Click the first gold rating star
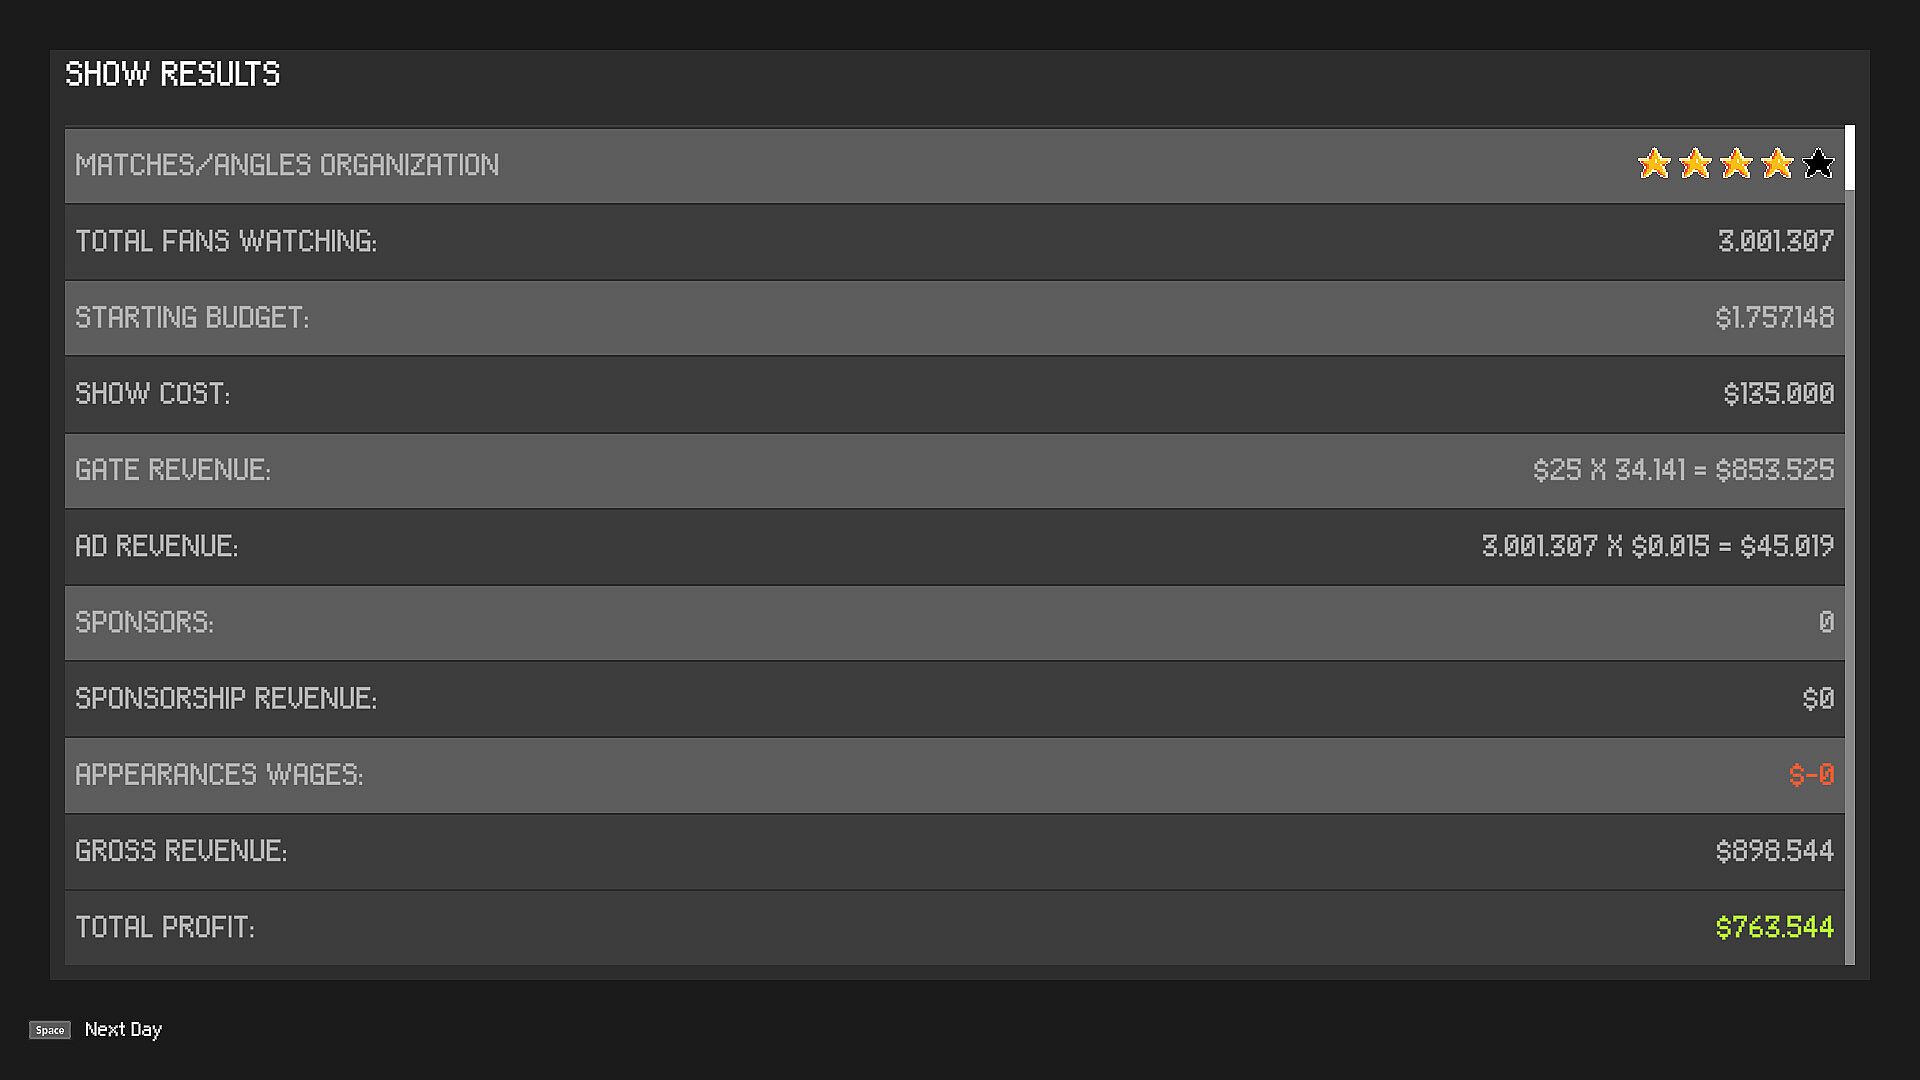1920x1080 pixels. [1654, 164]
